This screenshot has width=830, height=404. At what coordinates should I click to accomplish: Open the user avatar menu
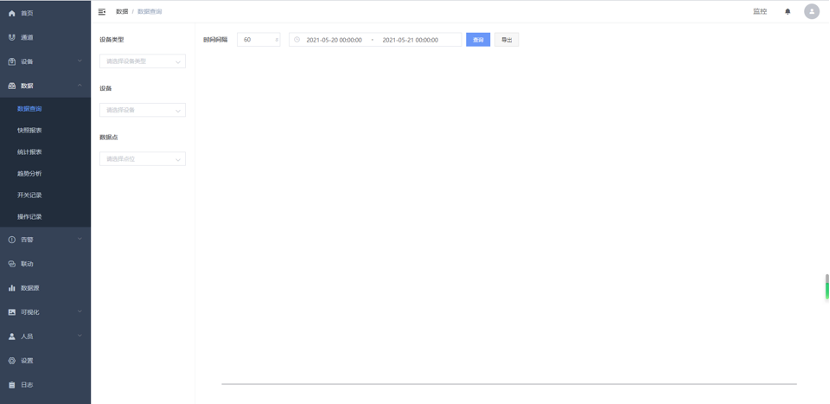click(x=811, y=12)
